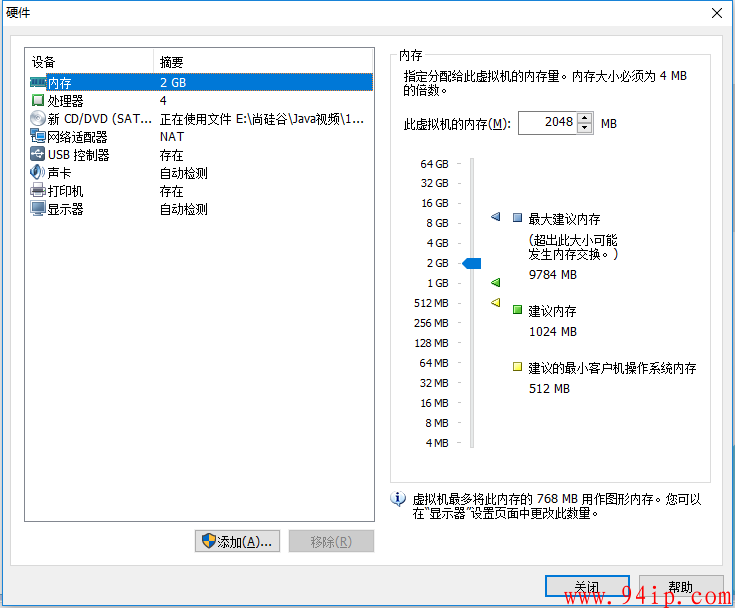
Task: Click the yellow minimum memory marker
Action: pos(495,302)
